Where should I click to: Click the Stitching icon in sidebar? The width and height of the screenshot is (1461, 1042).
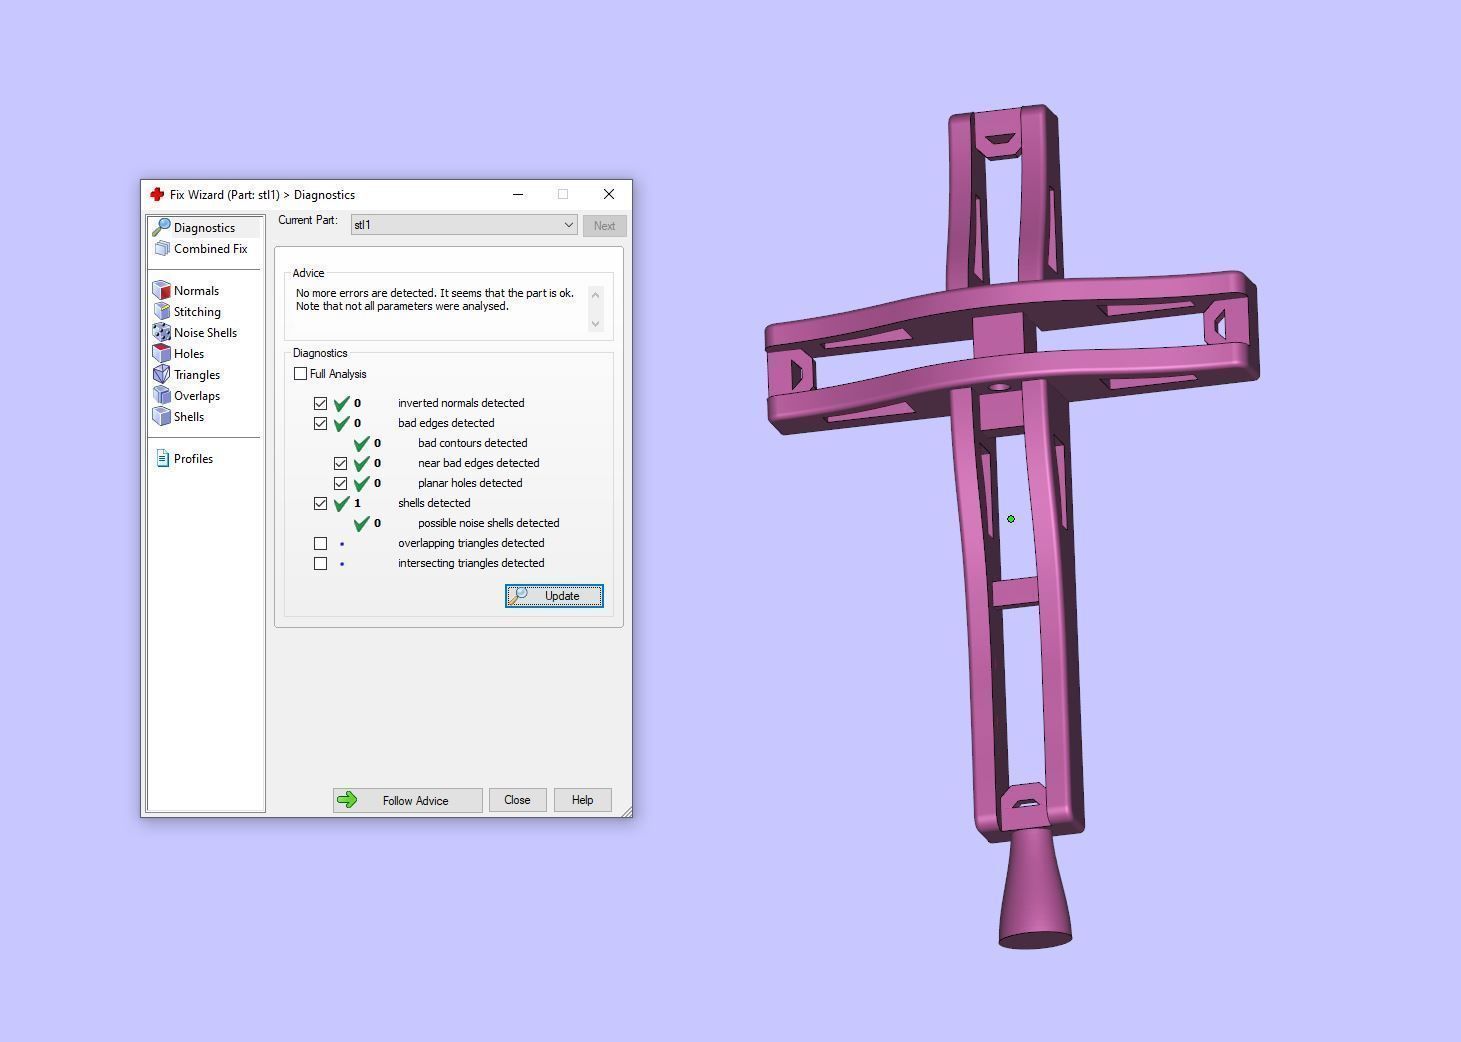[x=162, y=311]
